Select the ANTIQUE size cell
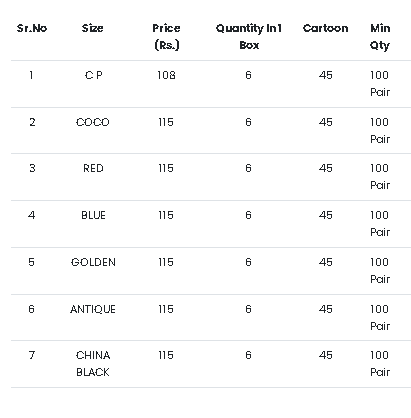This screenshot has height=418, width=411. [93, 309]
